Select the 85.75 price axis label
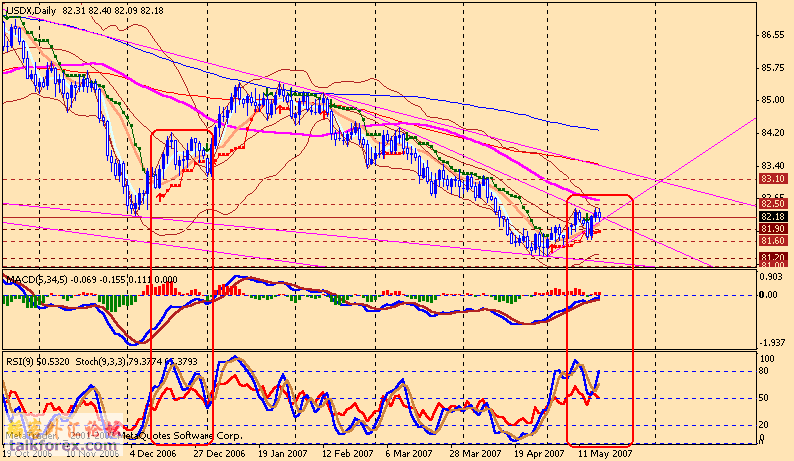 point(772,68)
